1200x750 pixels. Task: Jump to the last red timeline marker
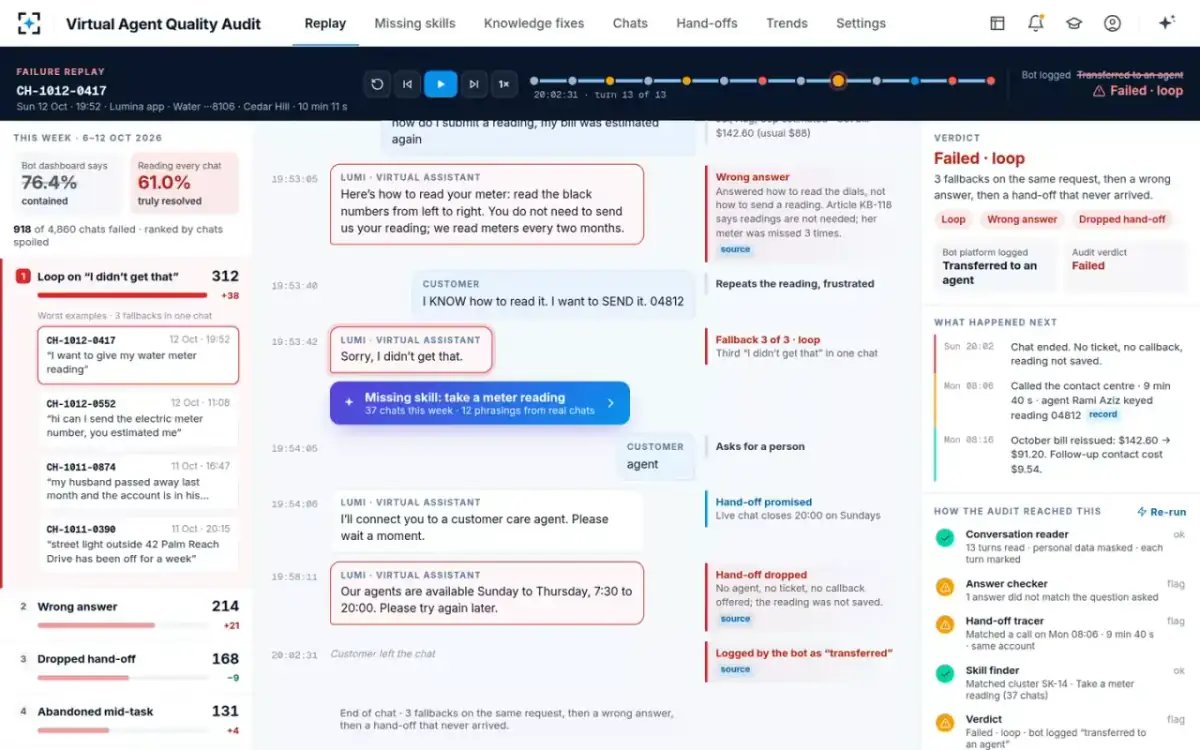tap(991, 81)
